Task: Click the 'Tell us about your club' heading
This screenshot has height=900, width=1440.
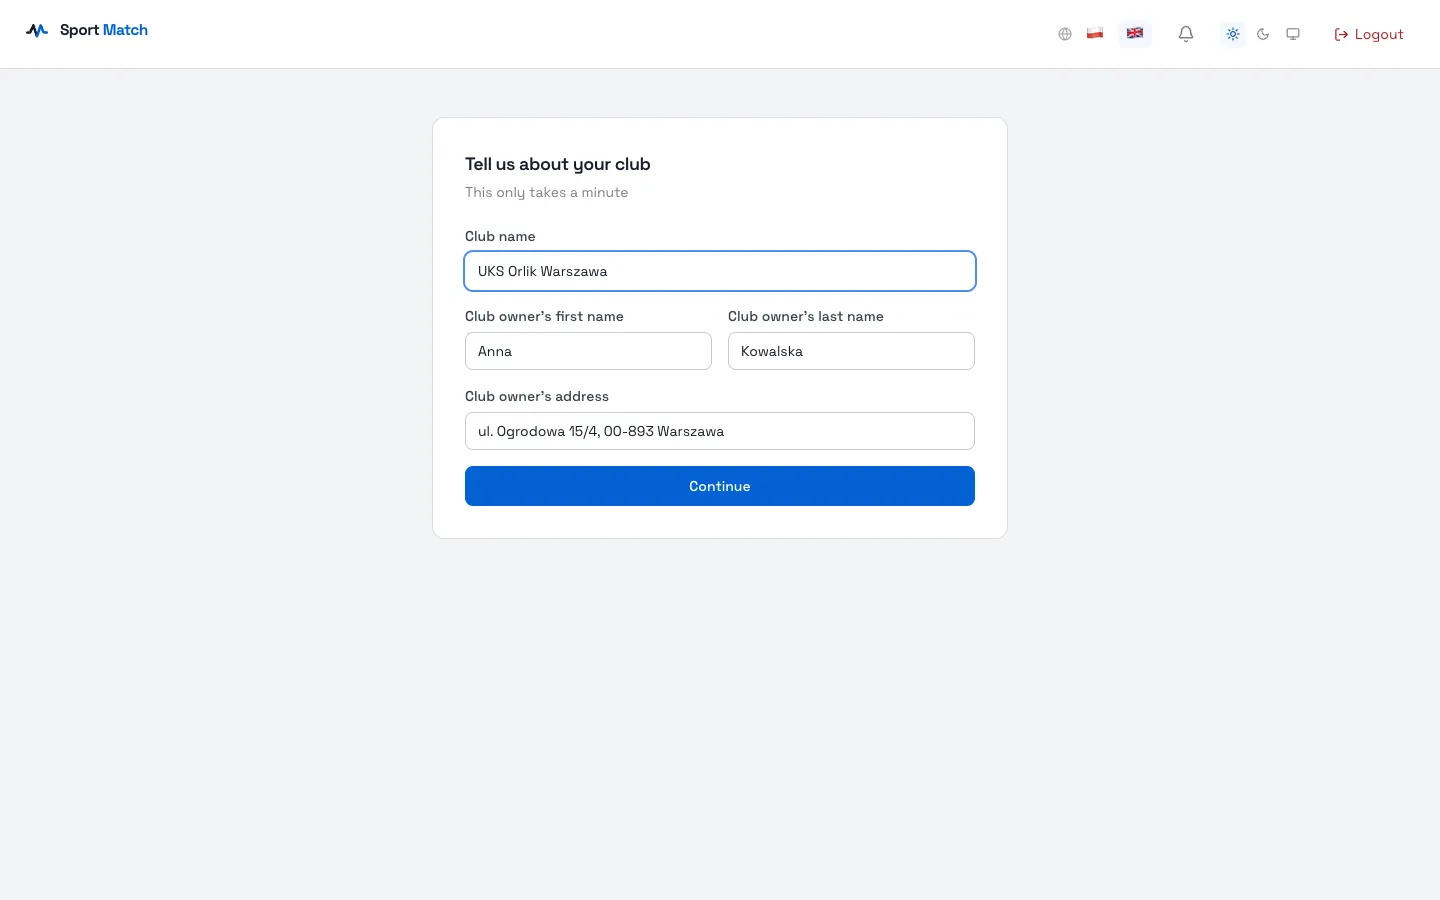Action: 558,164
